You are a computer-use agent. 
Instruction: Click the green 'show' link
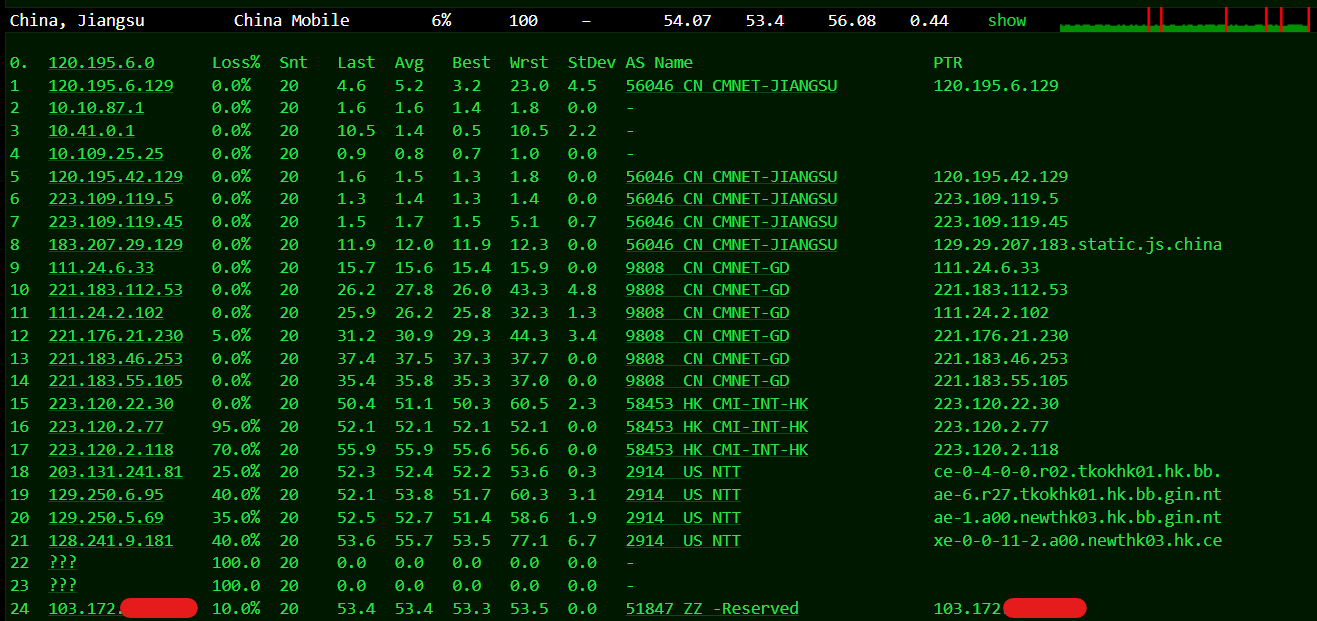(x=1007, y=20)
